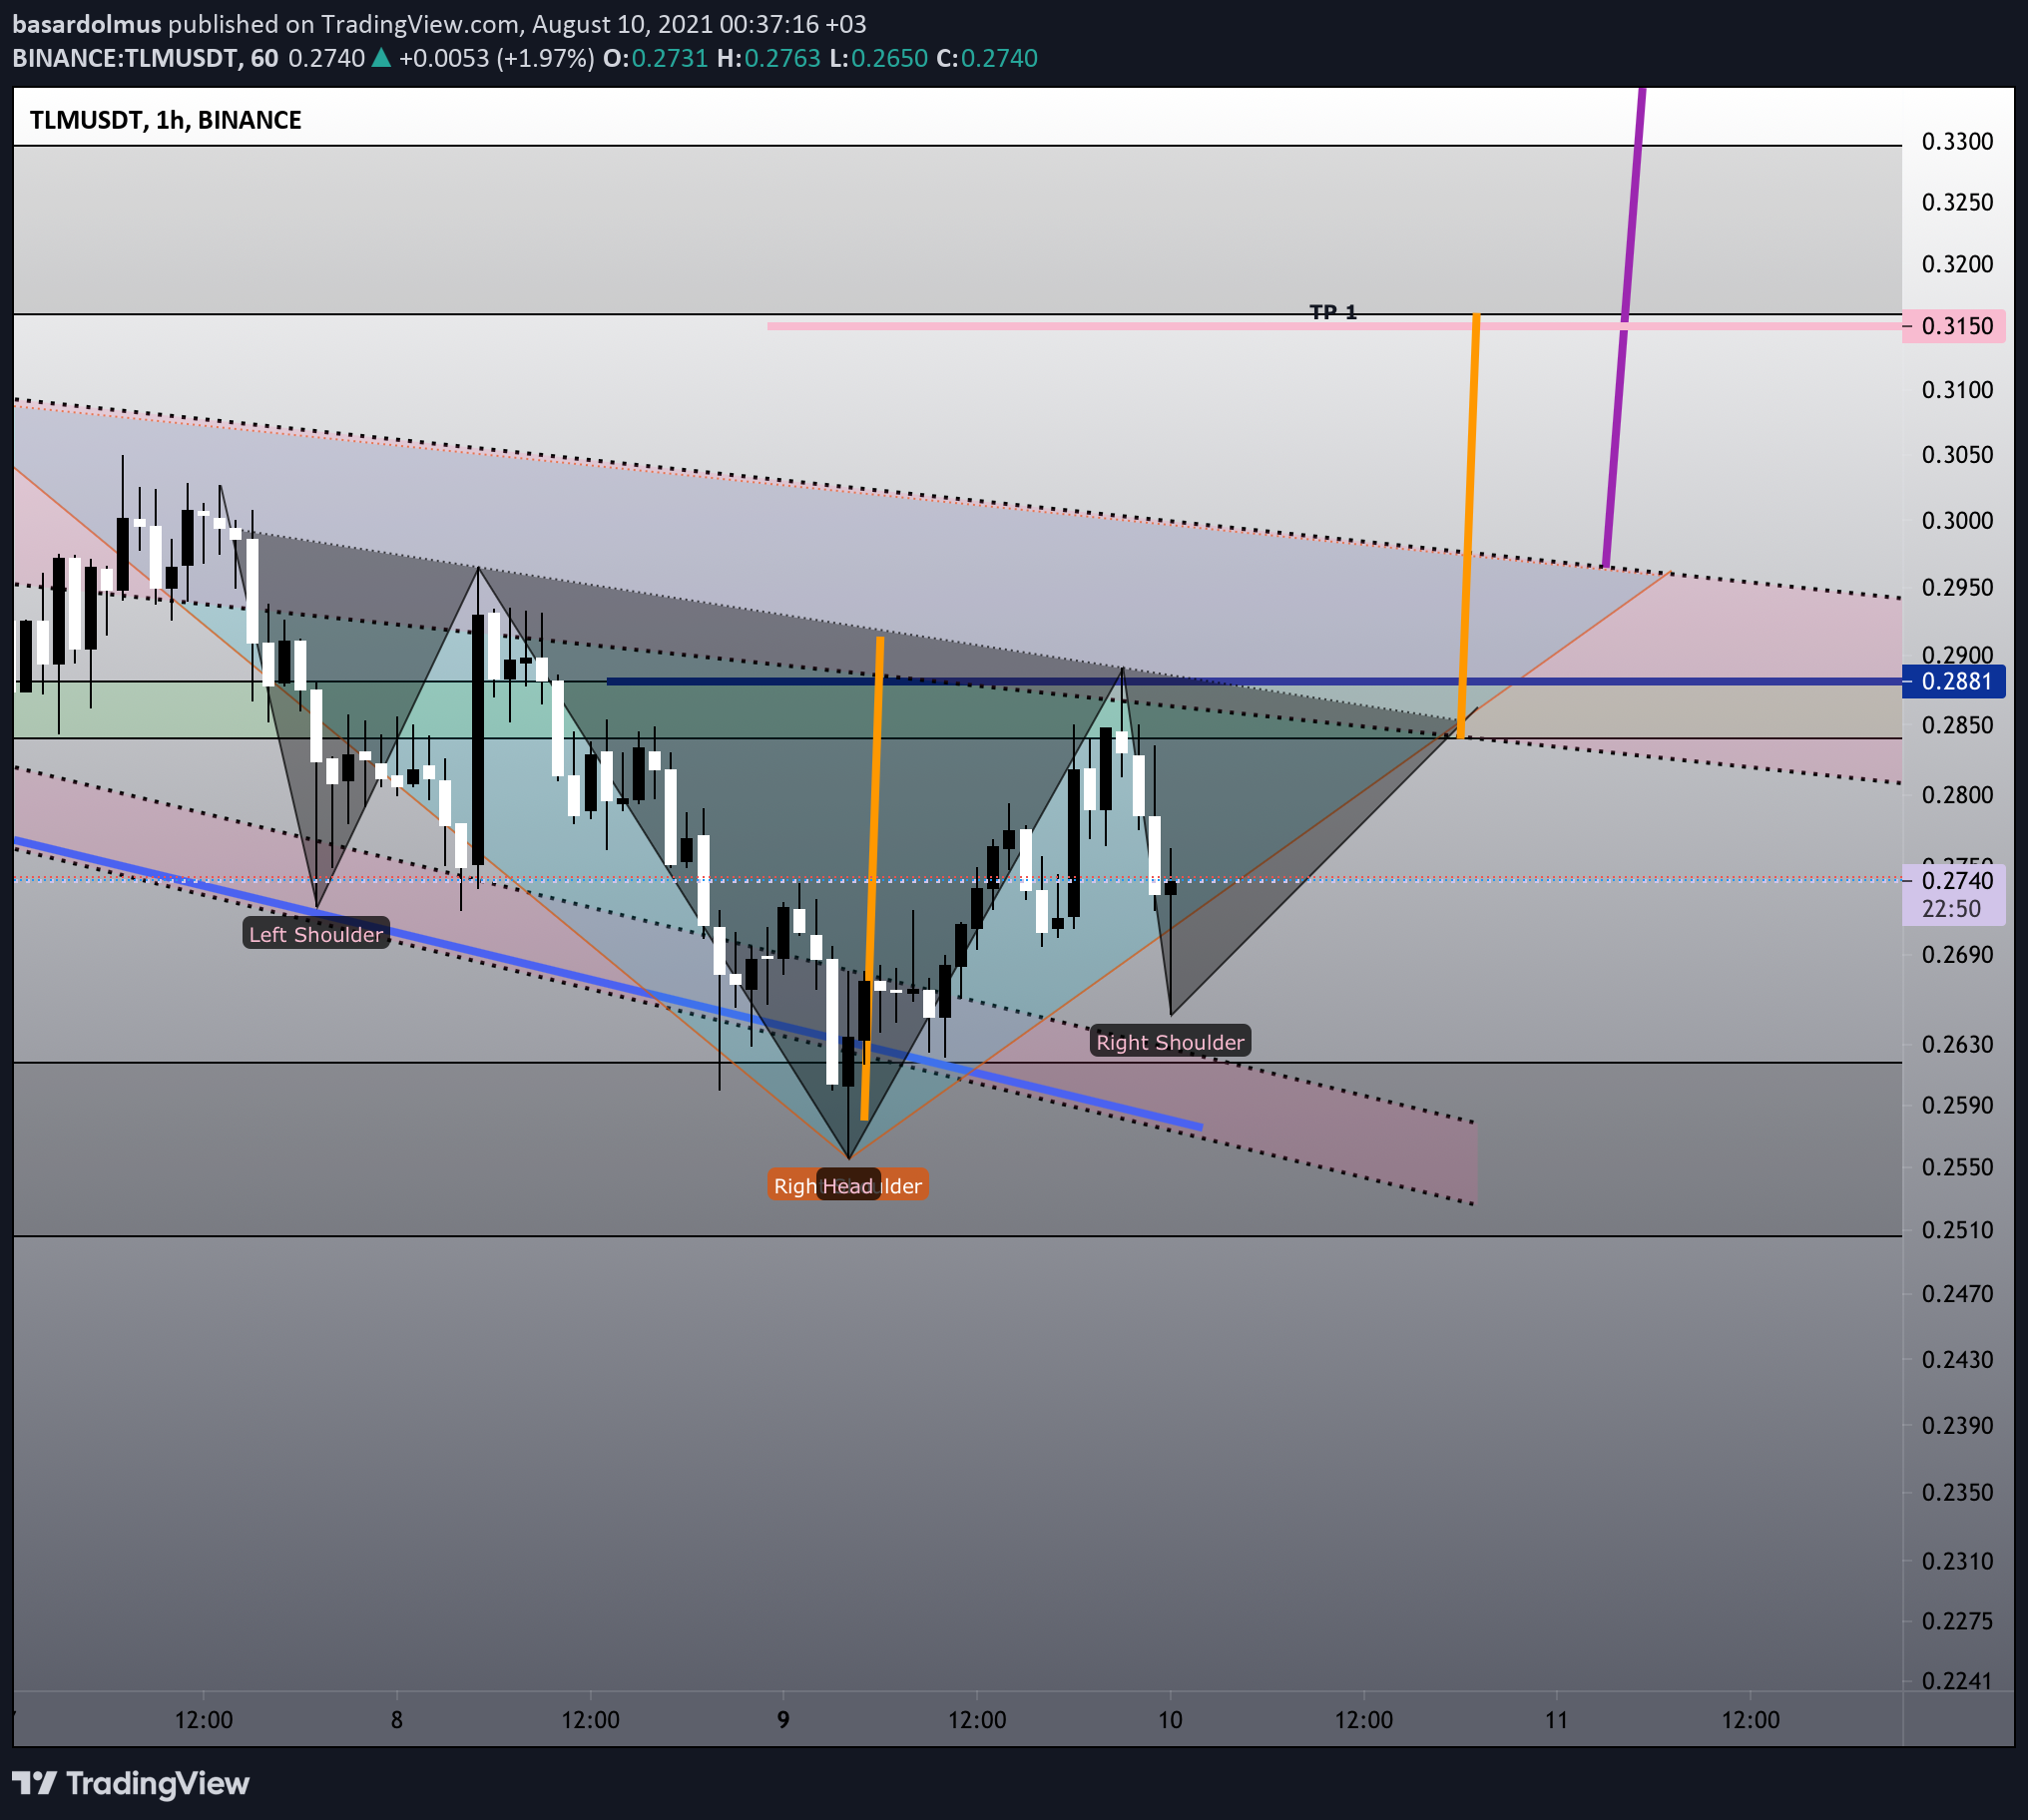This screenshot has width=2028, height=1820.
Task: Click the low value 'L:0.2650'
Action: tap(879, 58)
